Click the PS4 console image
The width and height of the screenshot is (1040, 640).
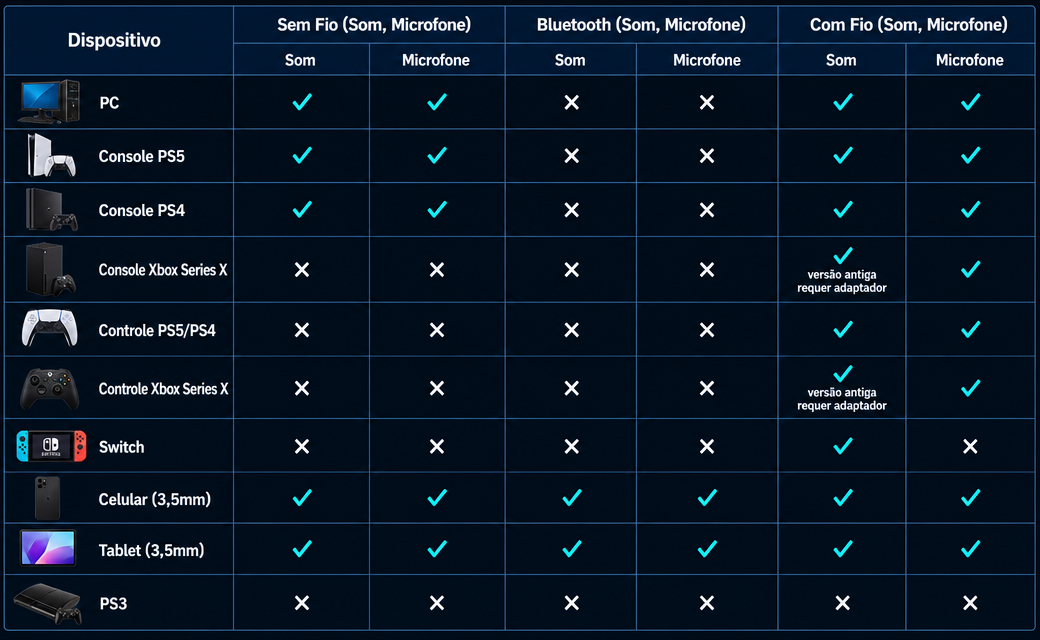point(51,210)
